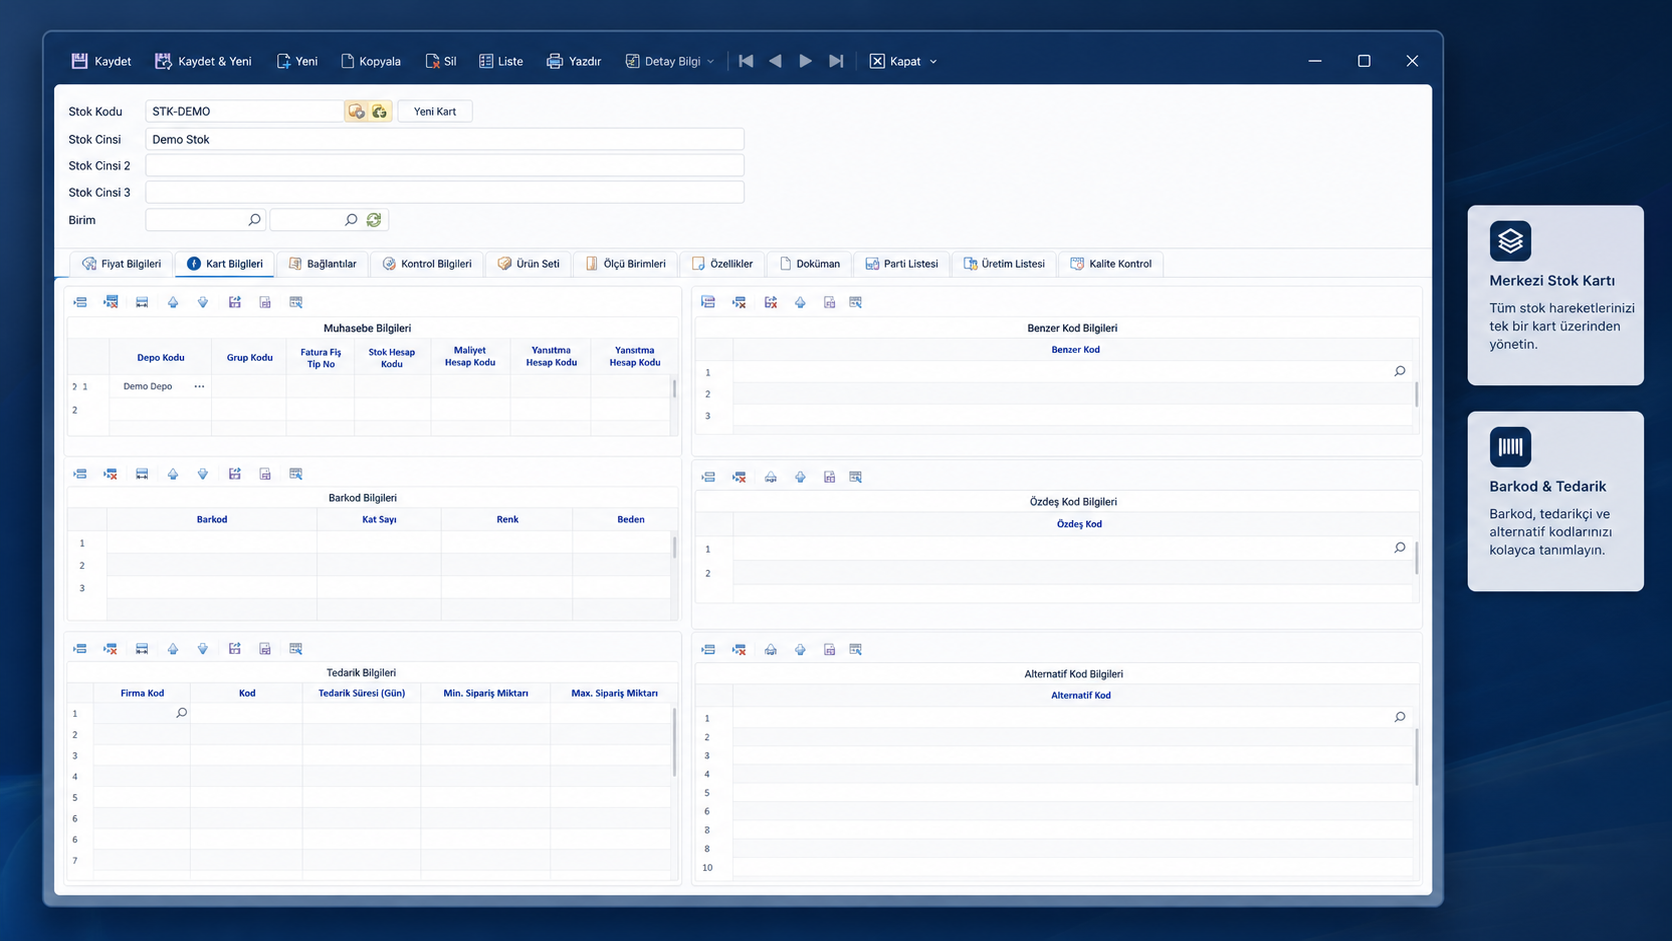Switch to the Üretim Listesi tab
This screenshot has width=1672, height=941.
click(1003, 264)
